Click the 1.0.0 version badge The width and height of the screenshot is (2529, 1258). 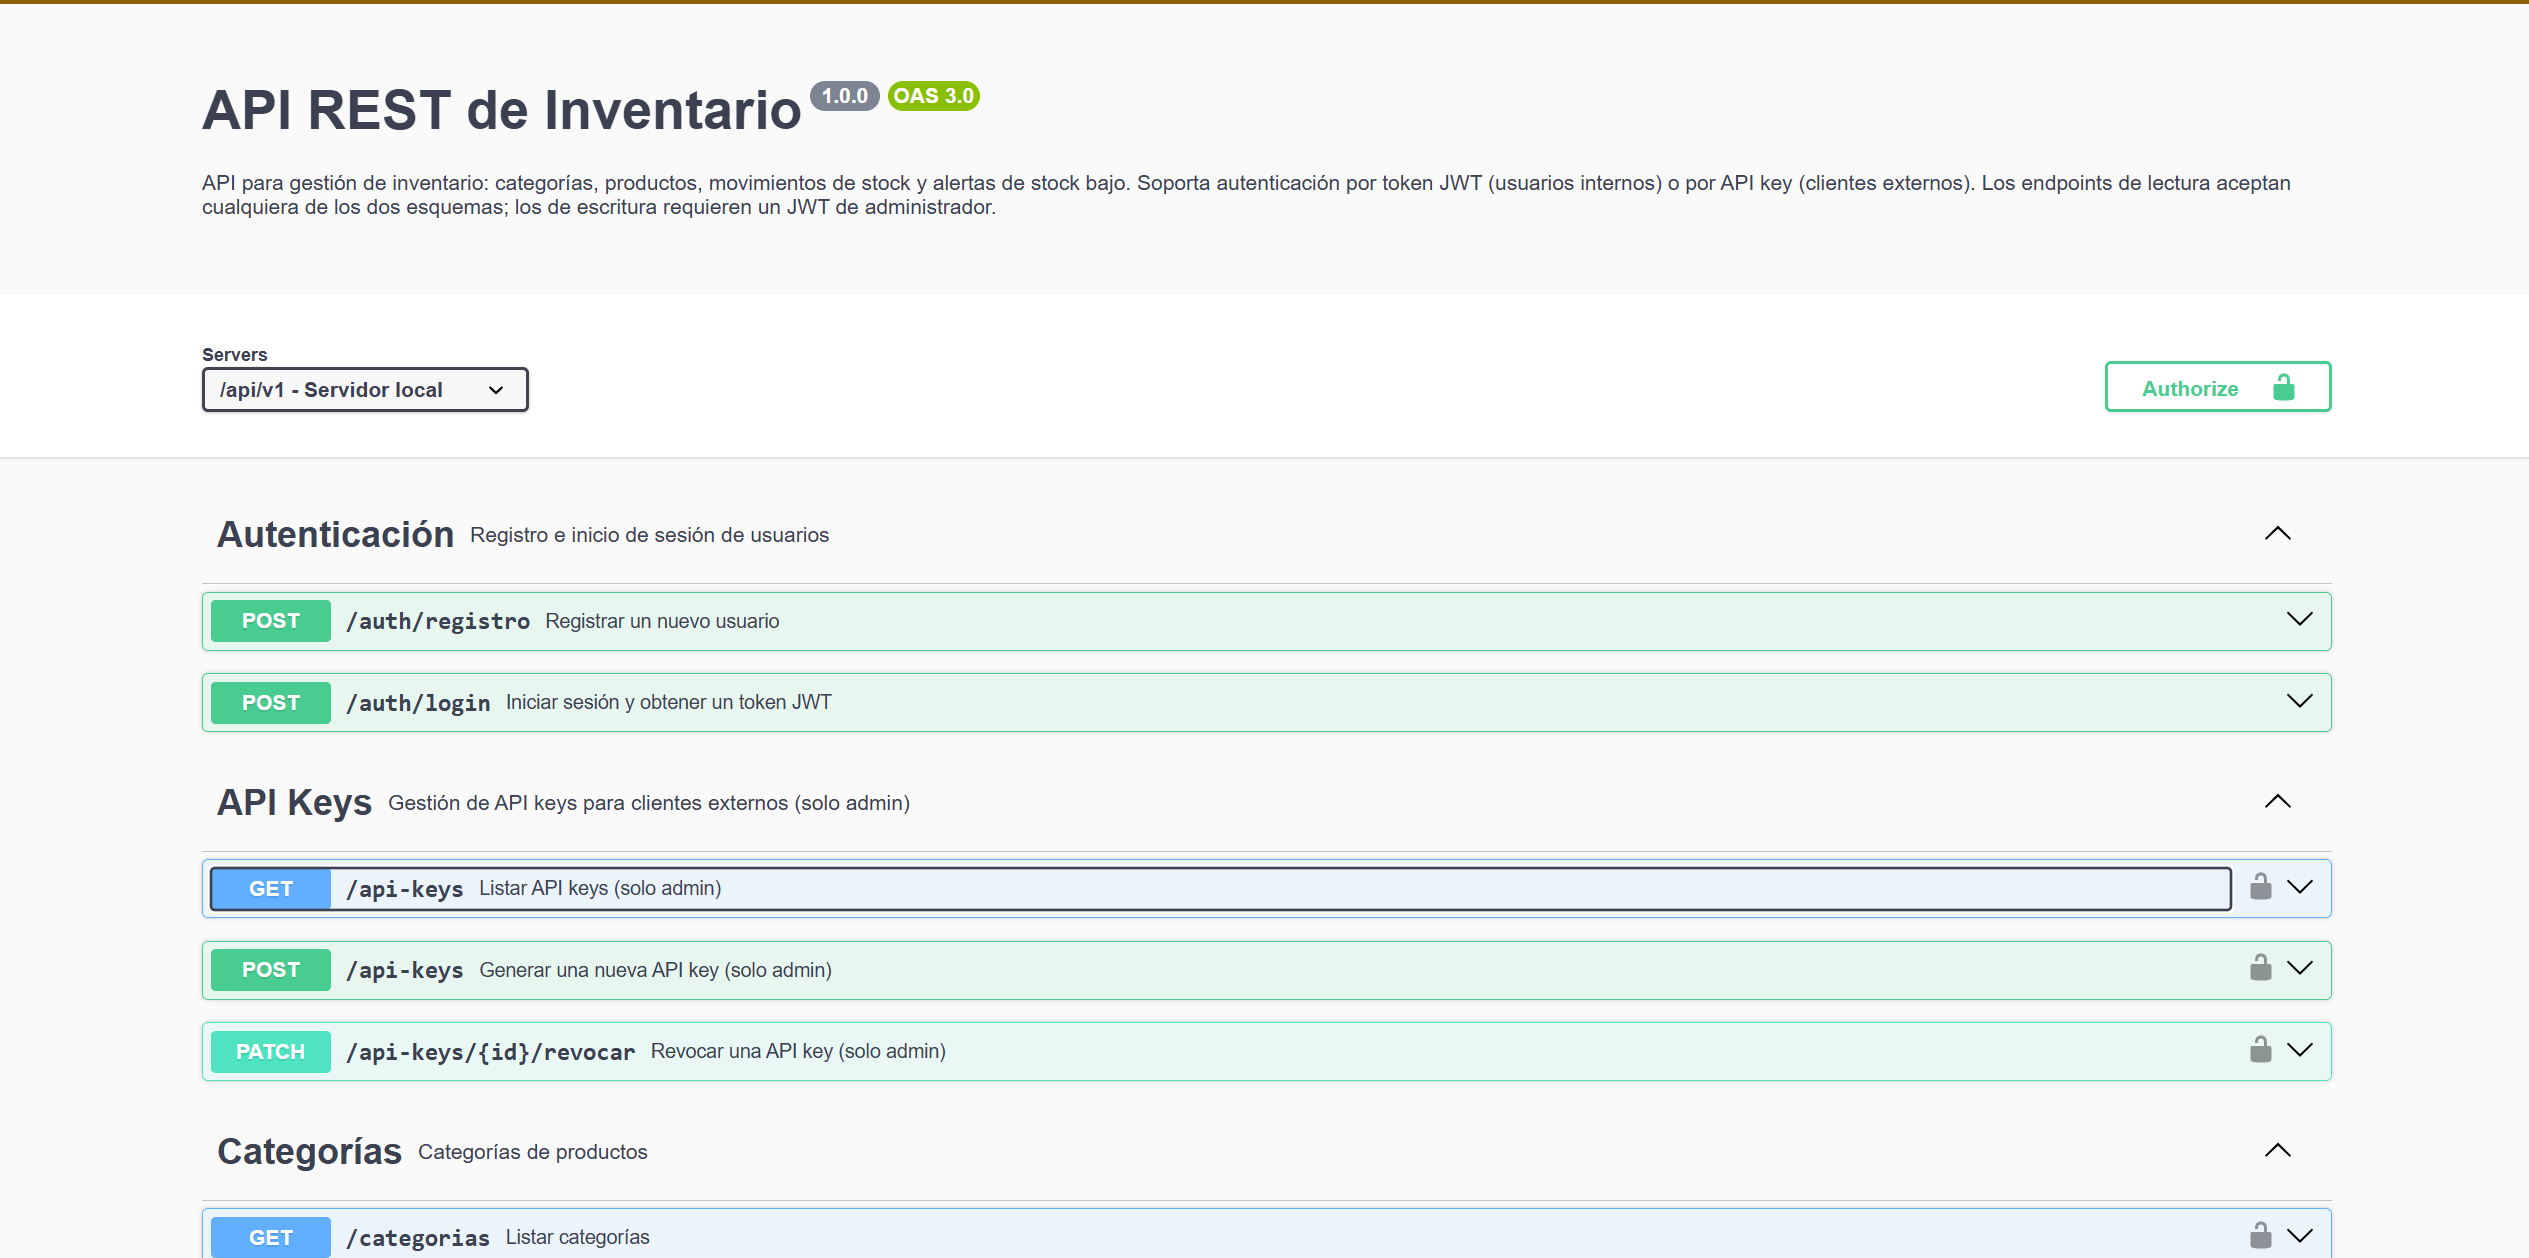(845, 96)
